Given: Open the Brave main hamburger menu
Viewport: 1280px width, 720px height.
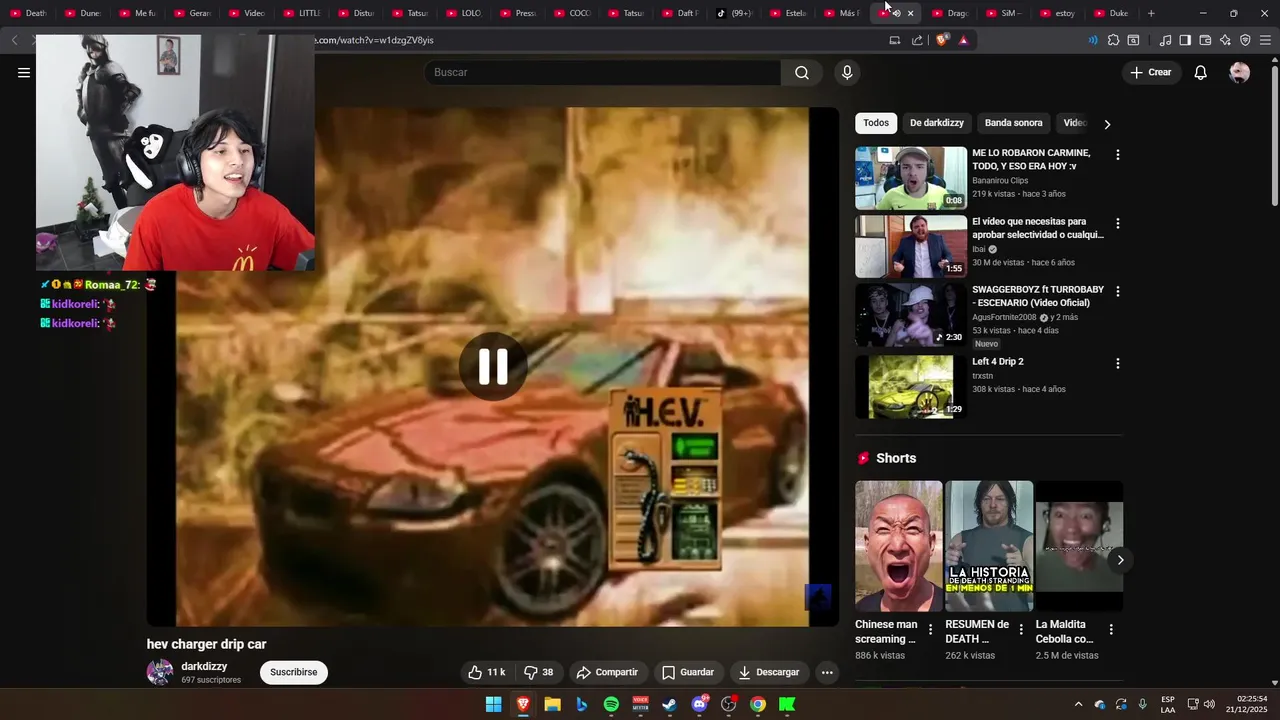Looking at the screenshot, I should [x=1266, y=40].
